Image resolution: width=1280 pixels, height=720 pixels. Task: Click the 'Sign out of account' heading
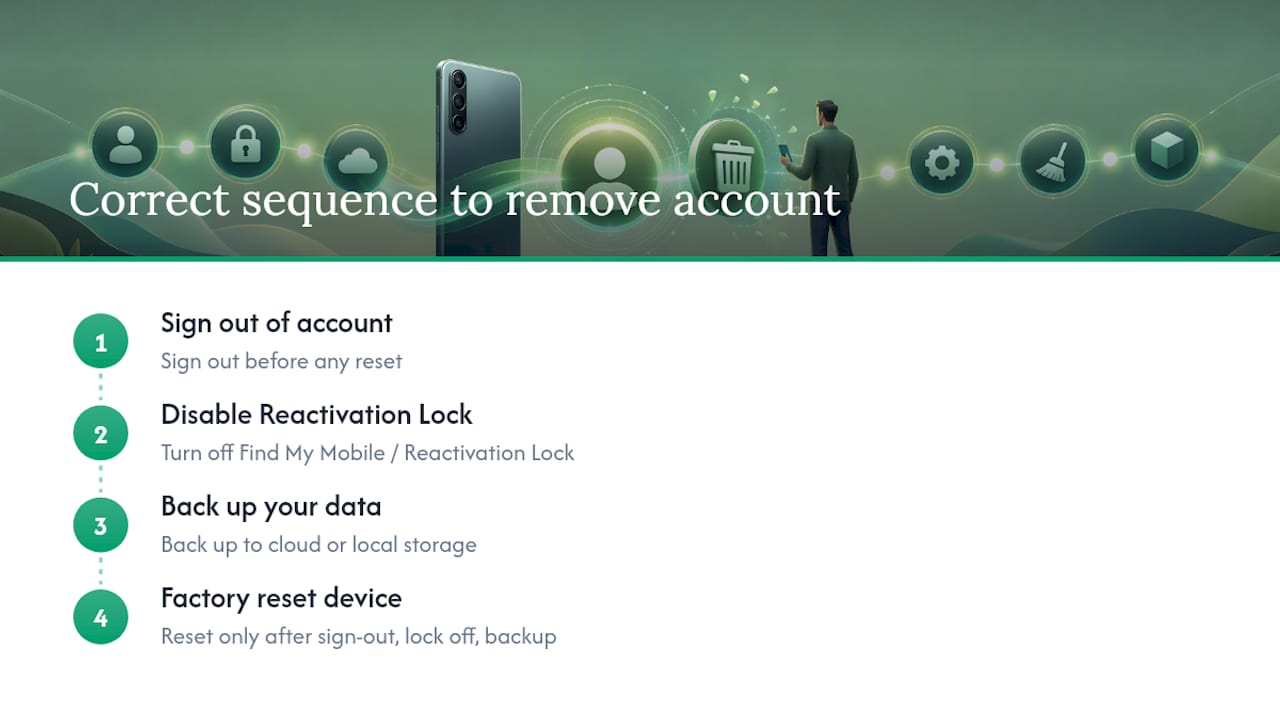click(277, 323)
